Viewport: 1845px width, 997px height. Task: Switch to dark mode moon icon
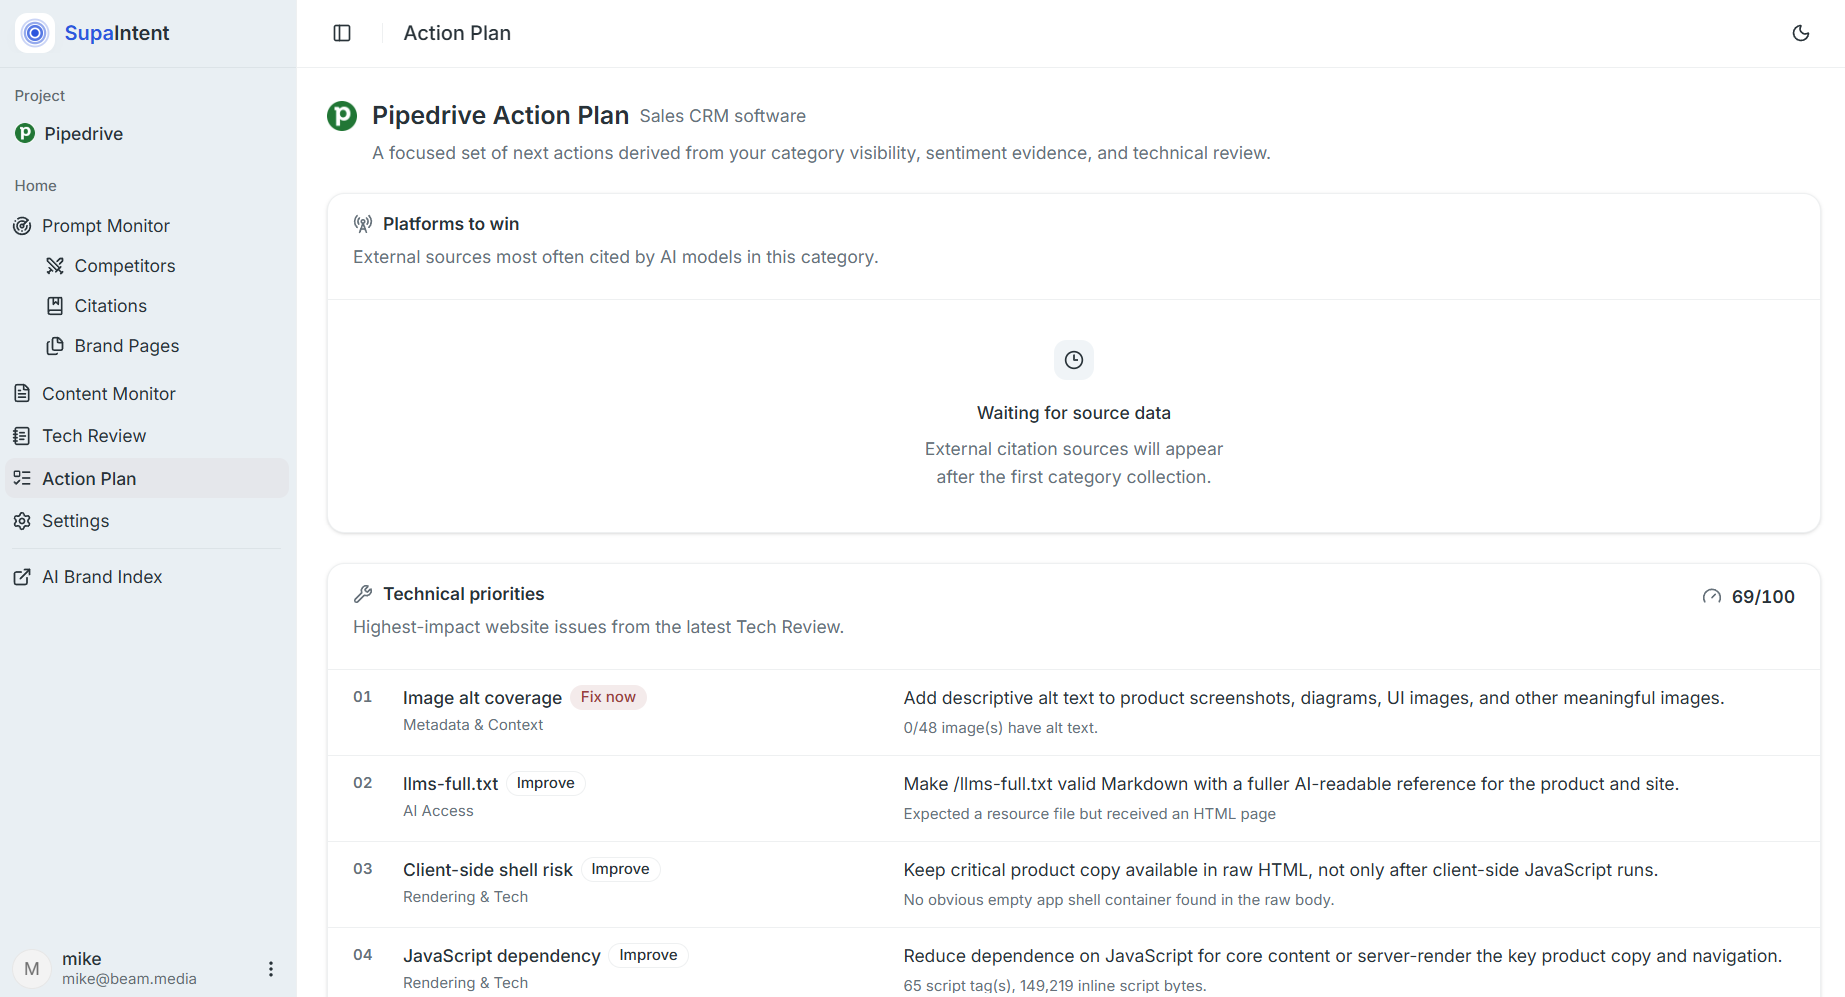click(x=1801, y=33)
